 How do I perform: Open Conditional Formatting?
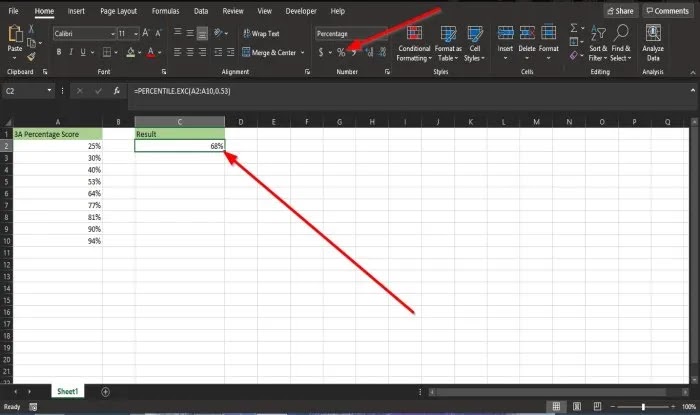[414, 44]
